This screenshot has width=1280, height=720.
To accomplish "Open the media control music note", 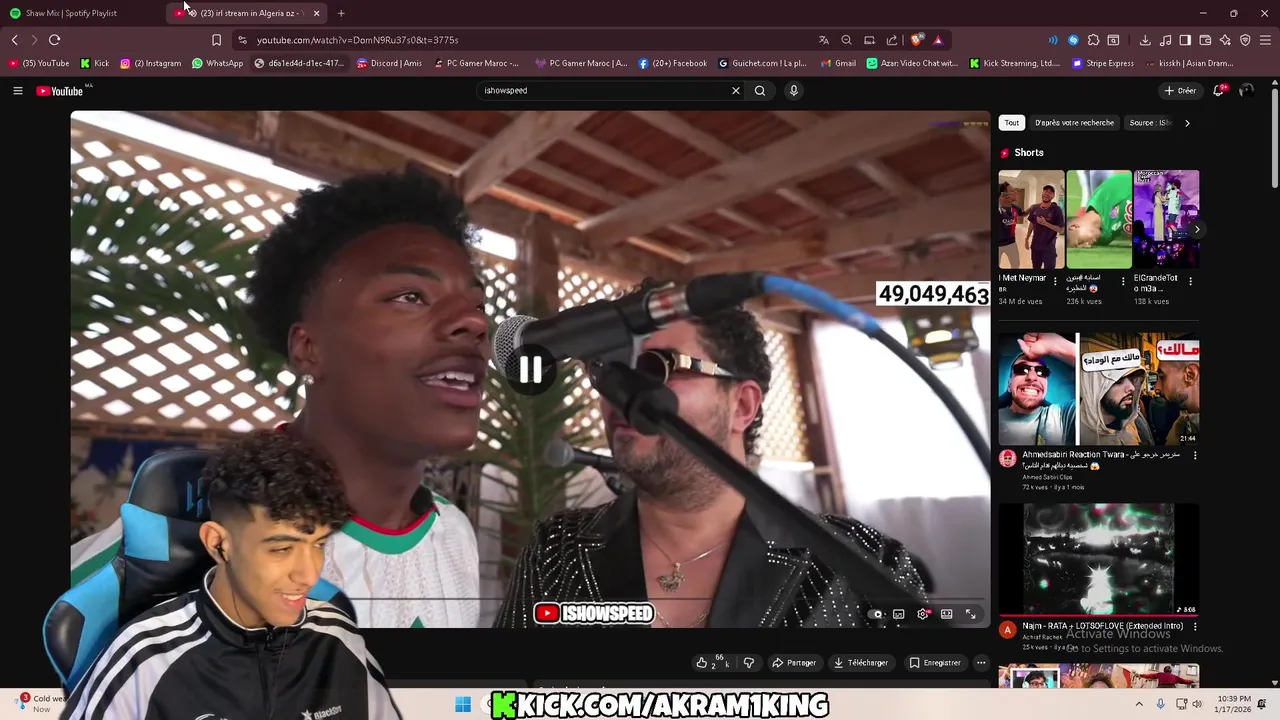I will (1165, 40).
